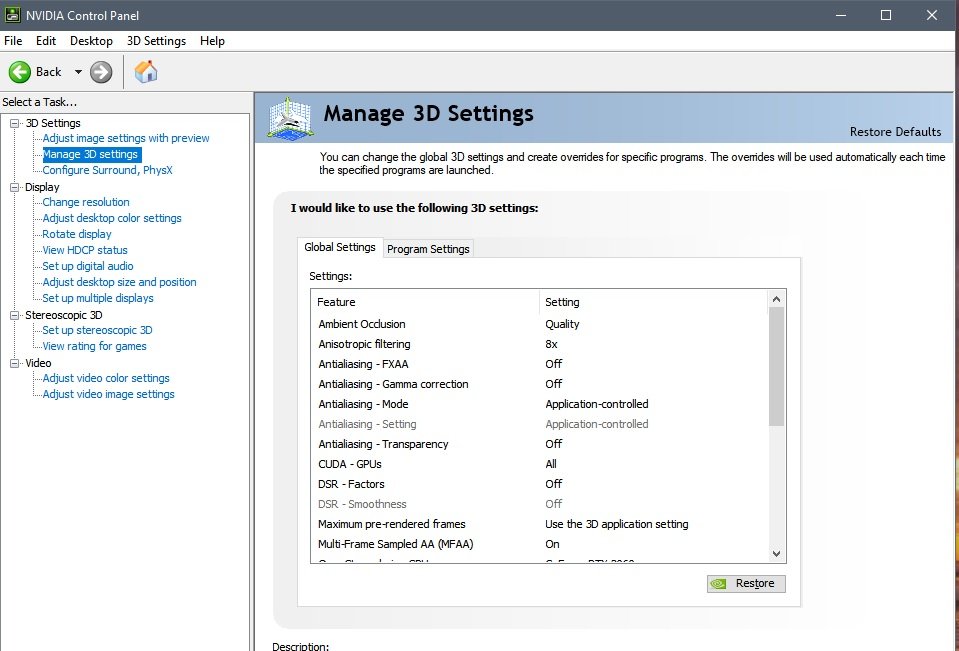This screenshot has height=651, width=959.
Task: Open Adjust video color settings
Action: click(x=106, y=378)
